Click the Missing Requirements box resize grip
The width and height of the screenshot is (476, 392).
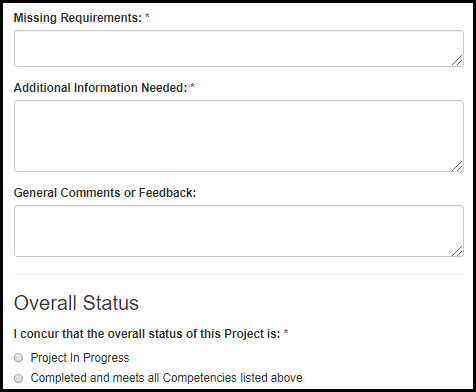pyautogui.click(x=457, y=60)
